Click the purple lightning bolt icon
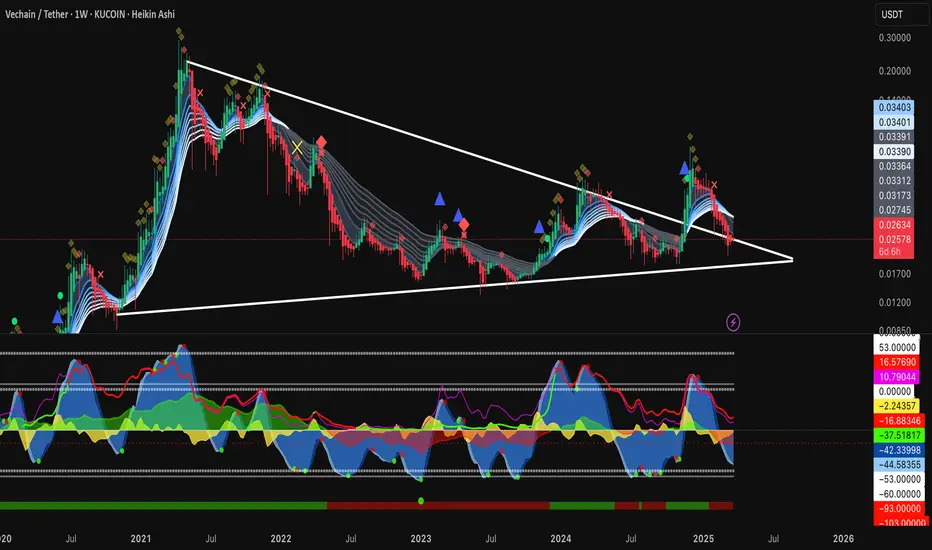 [x=733, y=322]
